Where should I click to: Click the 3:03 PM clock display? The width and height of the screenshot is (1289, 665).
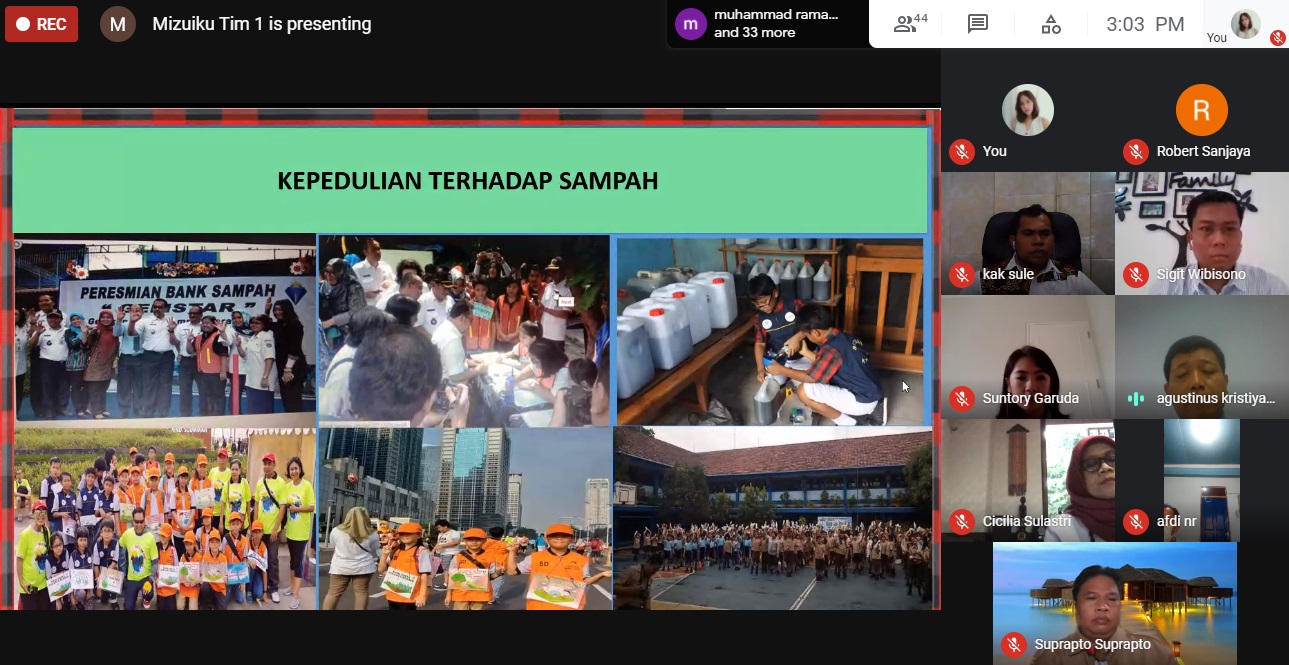(x=1145, y=25)
